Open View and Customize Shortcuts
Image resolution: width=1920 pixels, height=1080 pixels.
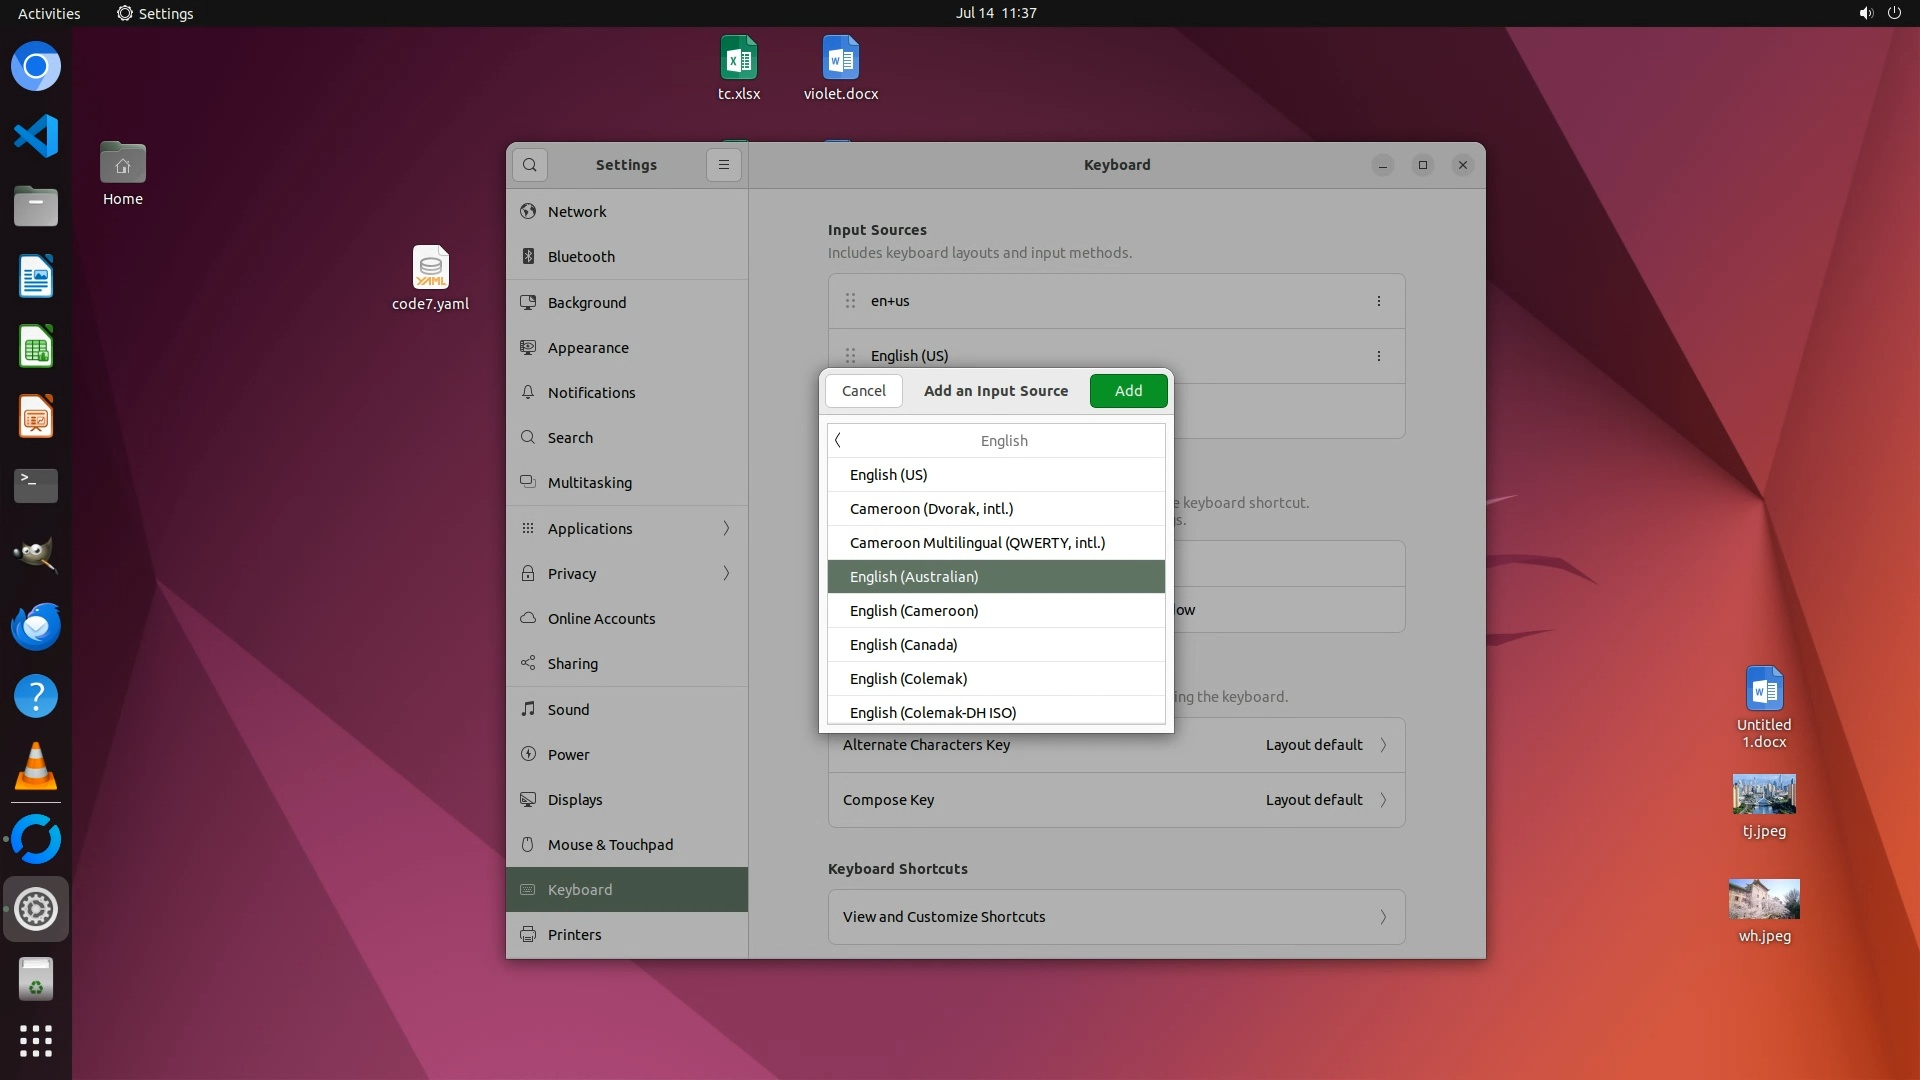pos(1116,917)
